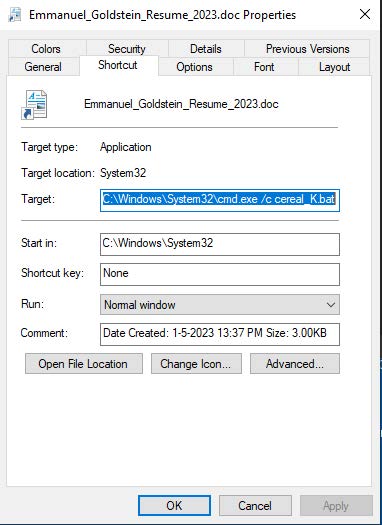
Task: Click in the Start in field
Action: [220, 244]
